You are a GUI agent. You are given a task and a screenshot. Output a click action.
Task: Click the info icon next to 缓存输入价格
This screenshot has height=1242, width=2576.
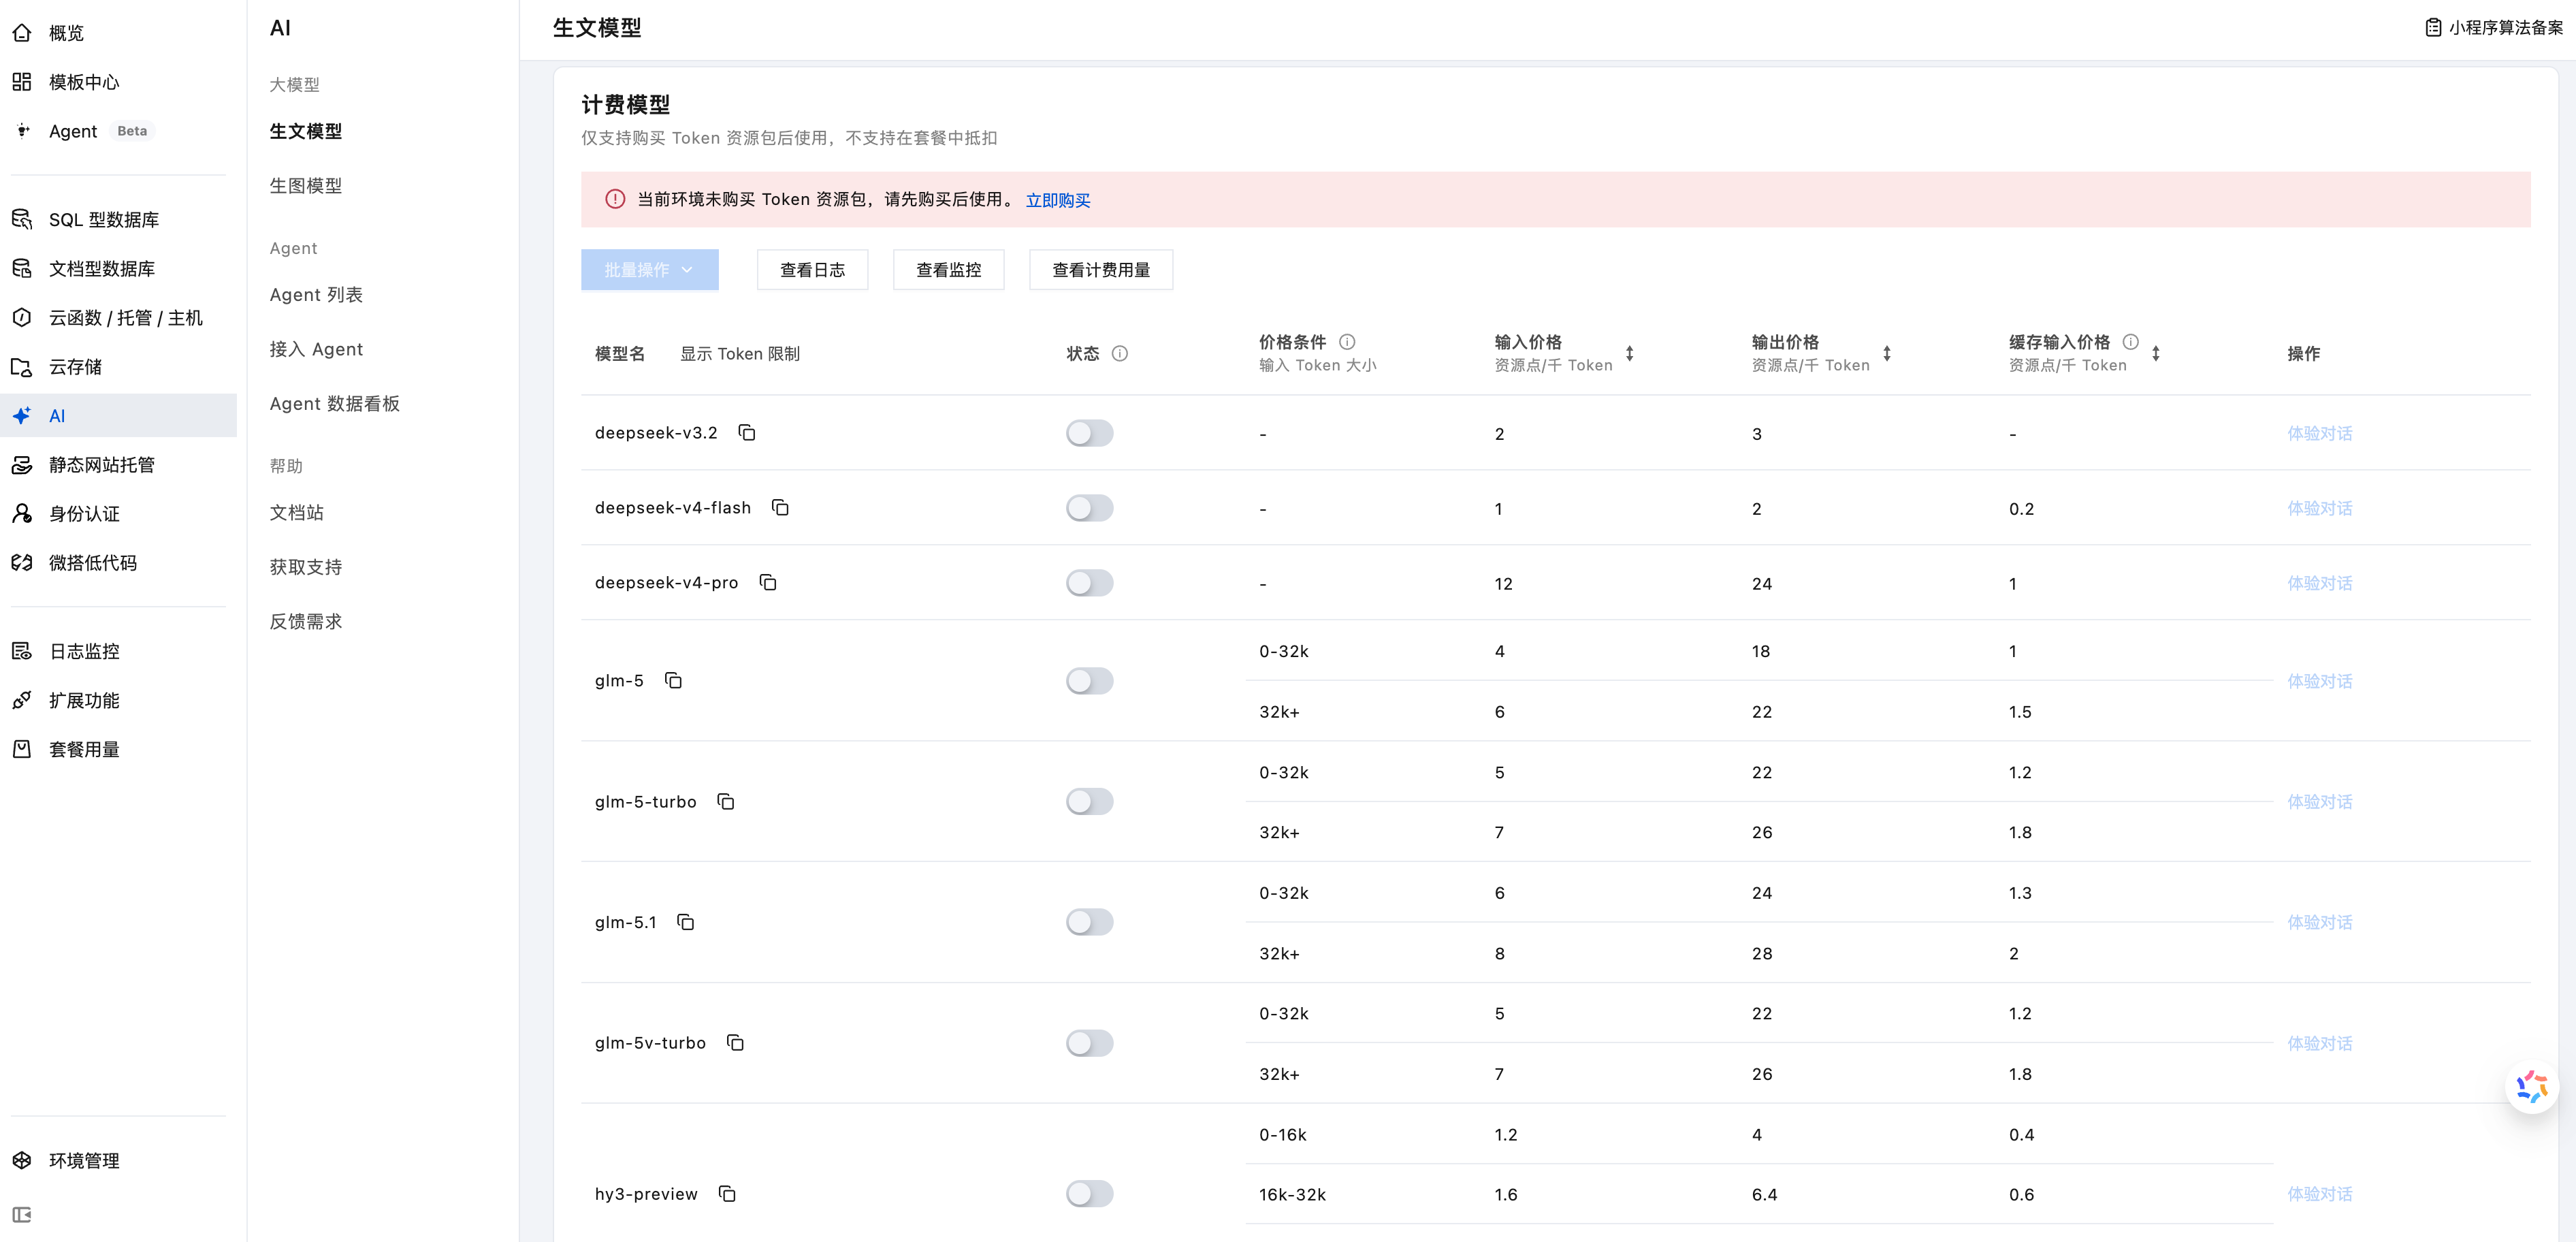pos(2131,341)
